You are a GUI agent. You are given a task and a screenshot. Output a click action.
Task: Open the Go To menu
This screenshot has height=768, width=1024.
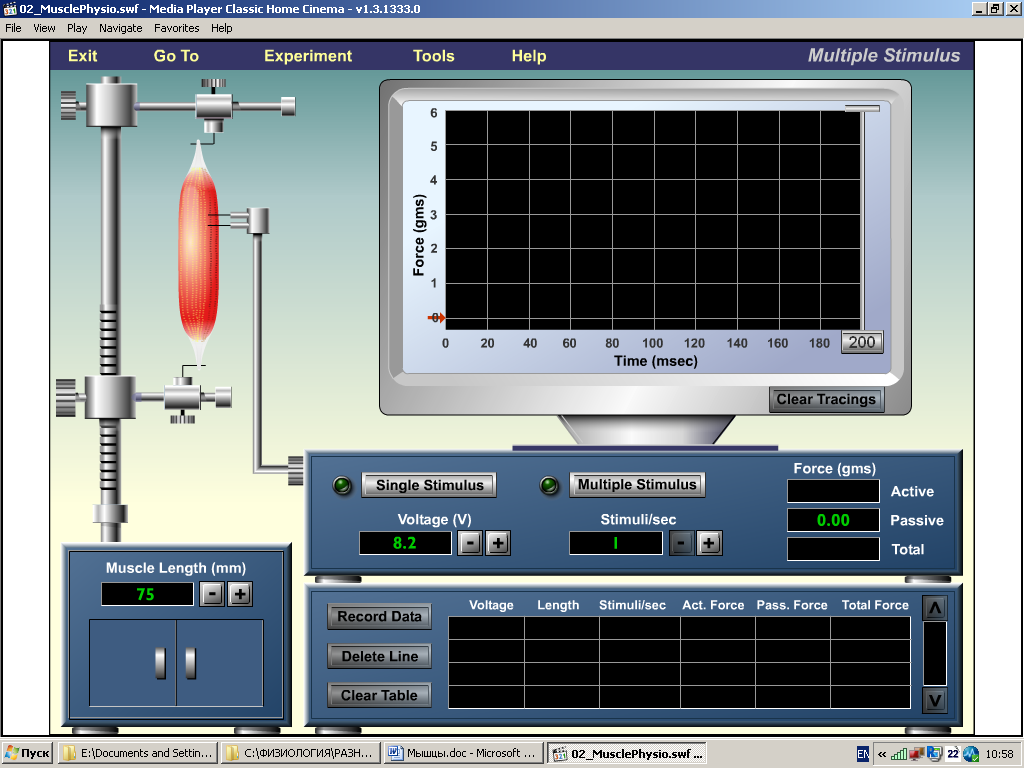176,56
